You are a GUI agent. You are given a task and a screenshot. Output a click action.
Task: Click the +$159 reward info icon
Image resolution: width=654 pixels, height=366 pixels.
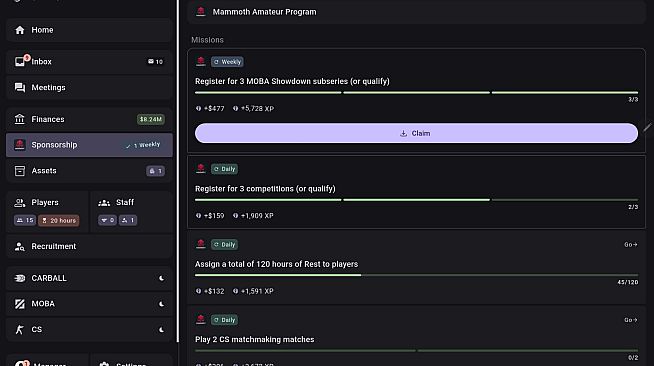coord(199,216)
